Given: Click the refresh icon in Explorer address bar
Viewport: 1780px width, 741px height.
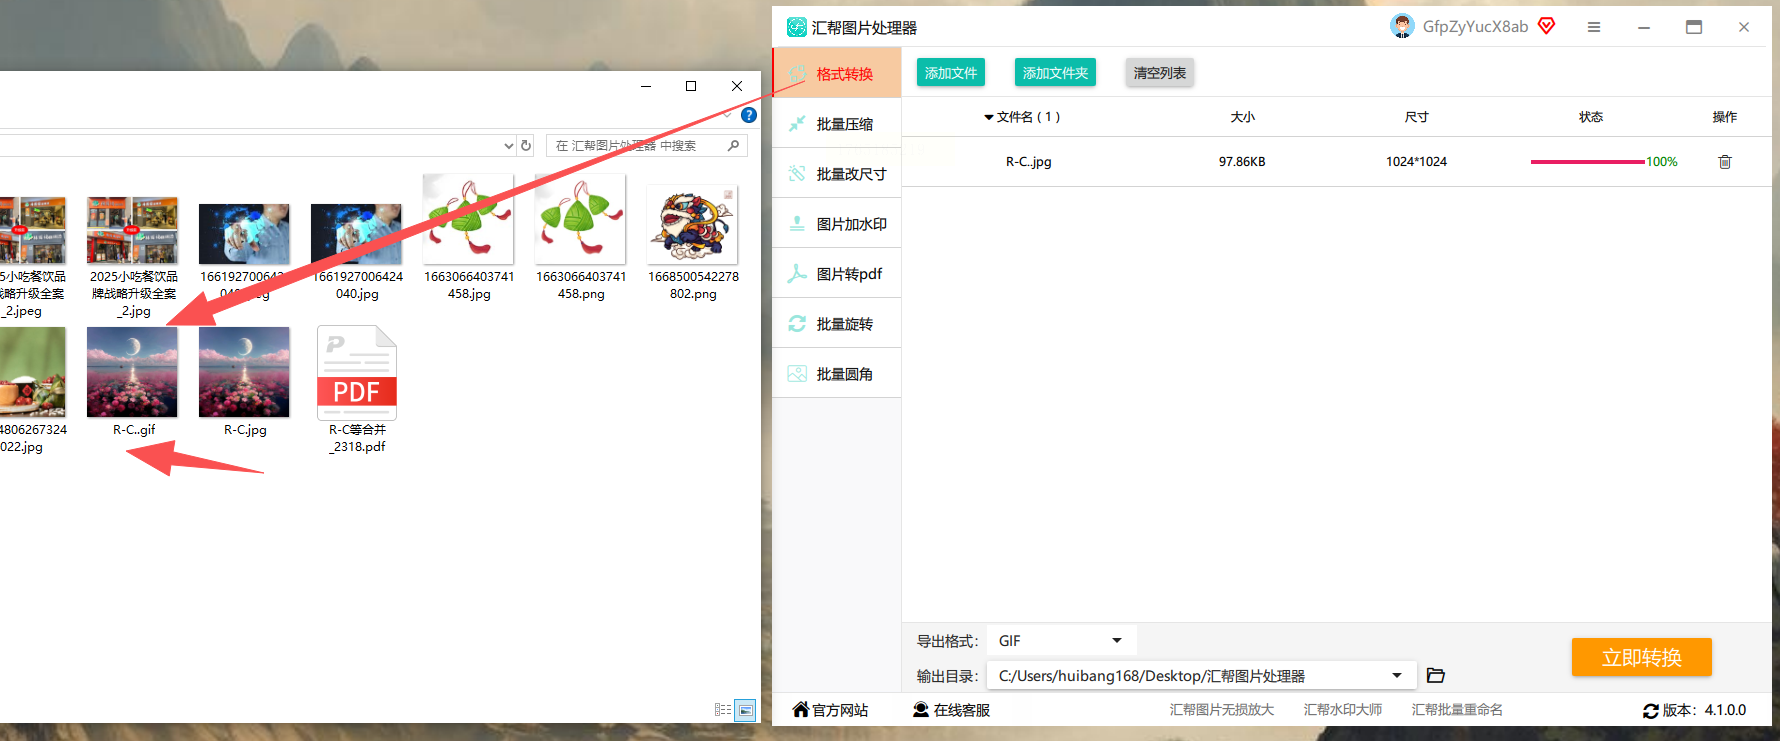Looking at the screenshot, I should (x=526, y=146).
